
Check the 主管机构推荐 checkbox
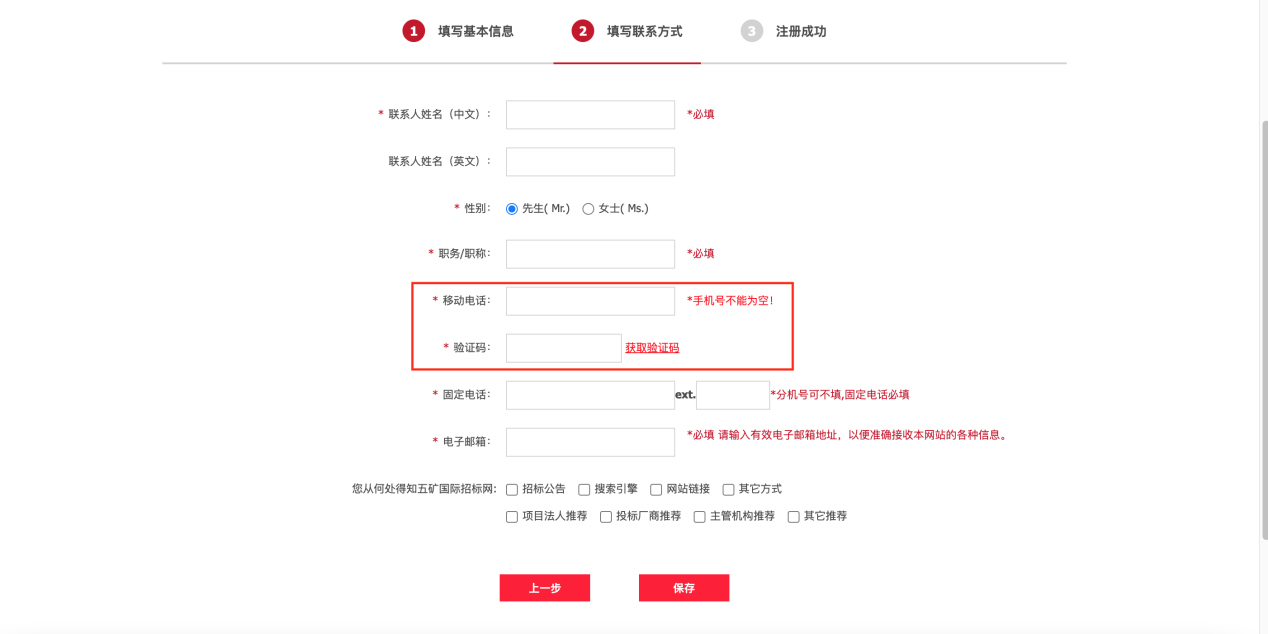pos(700,517)
